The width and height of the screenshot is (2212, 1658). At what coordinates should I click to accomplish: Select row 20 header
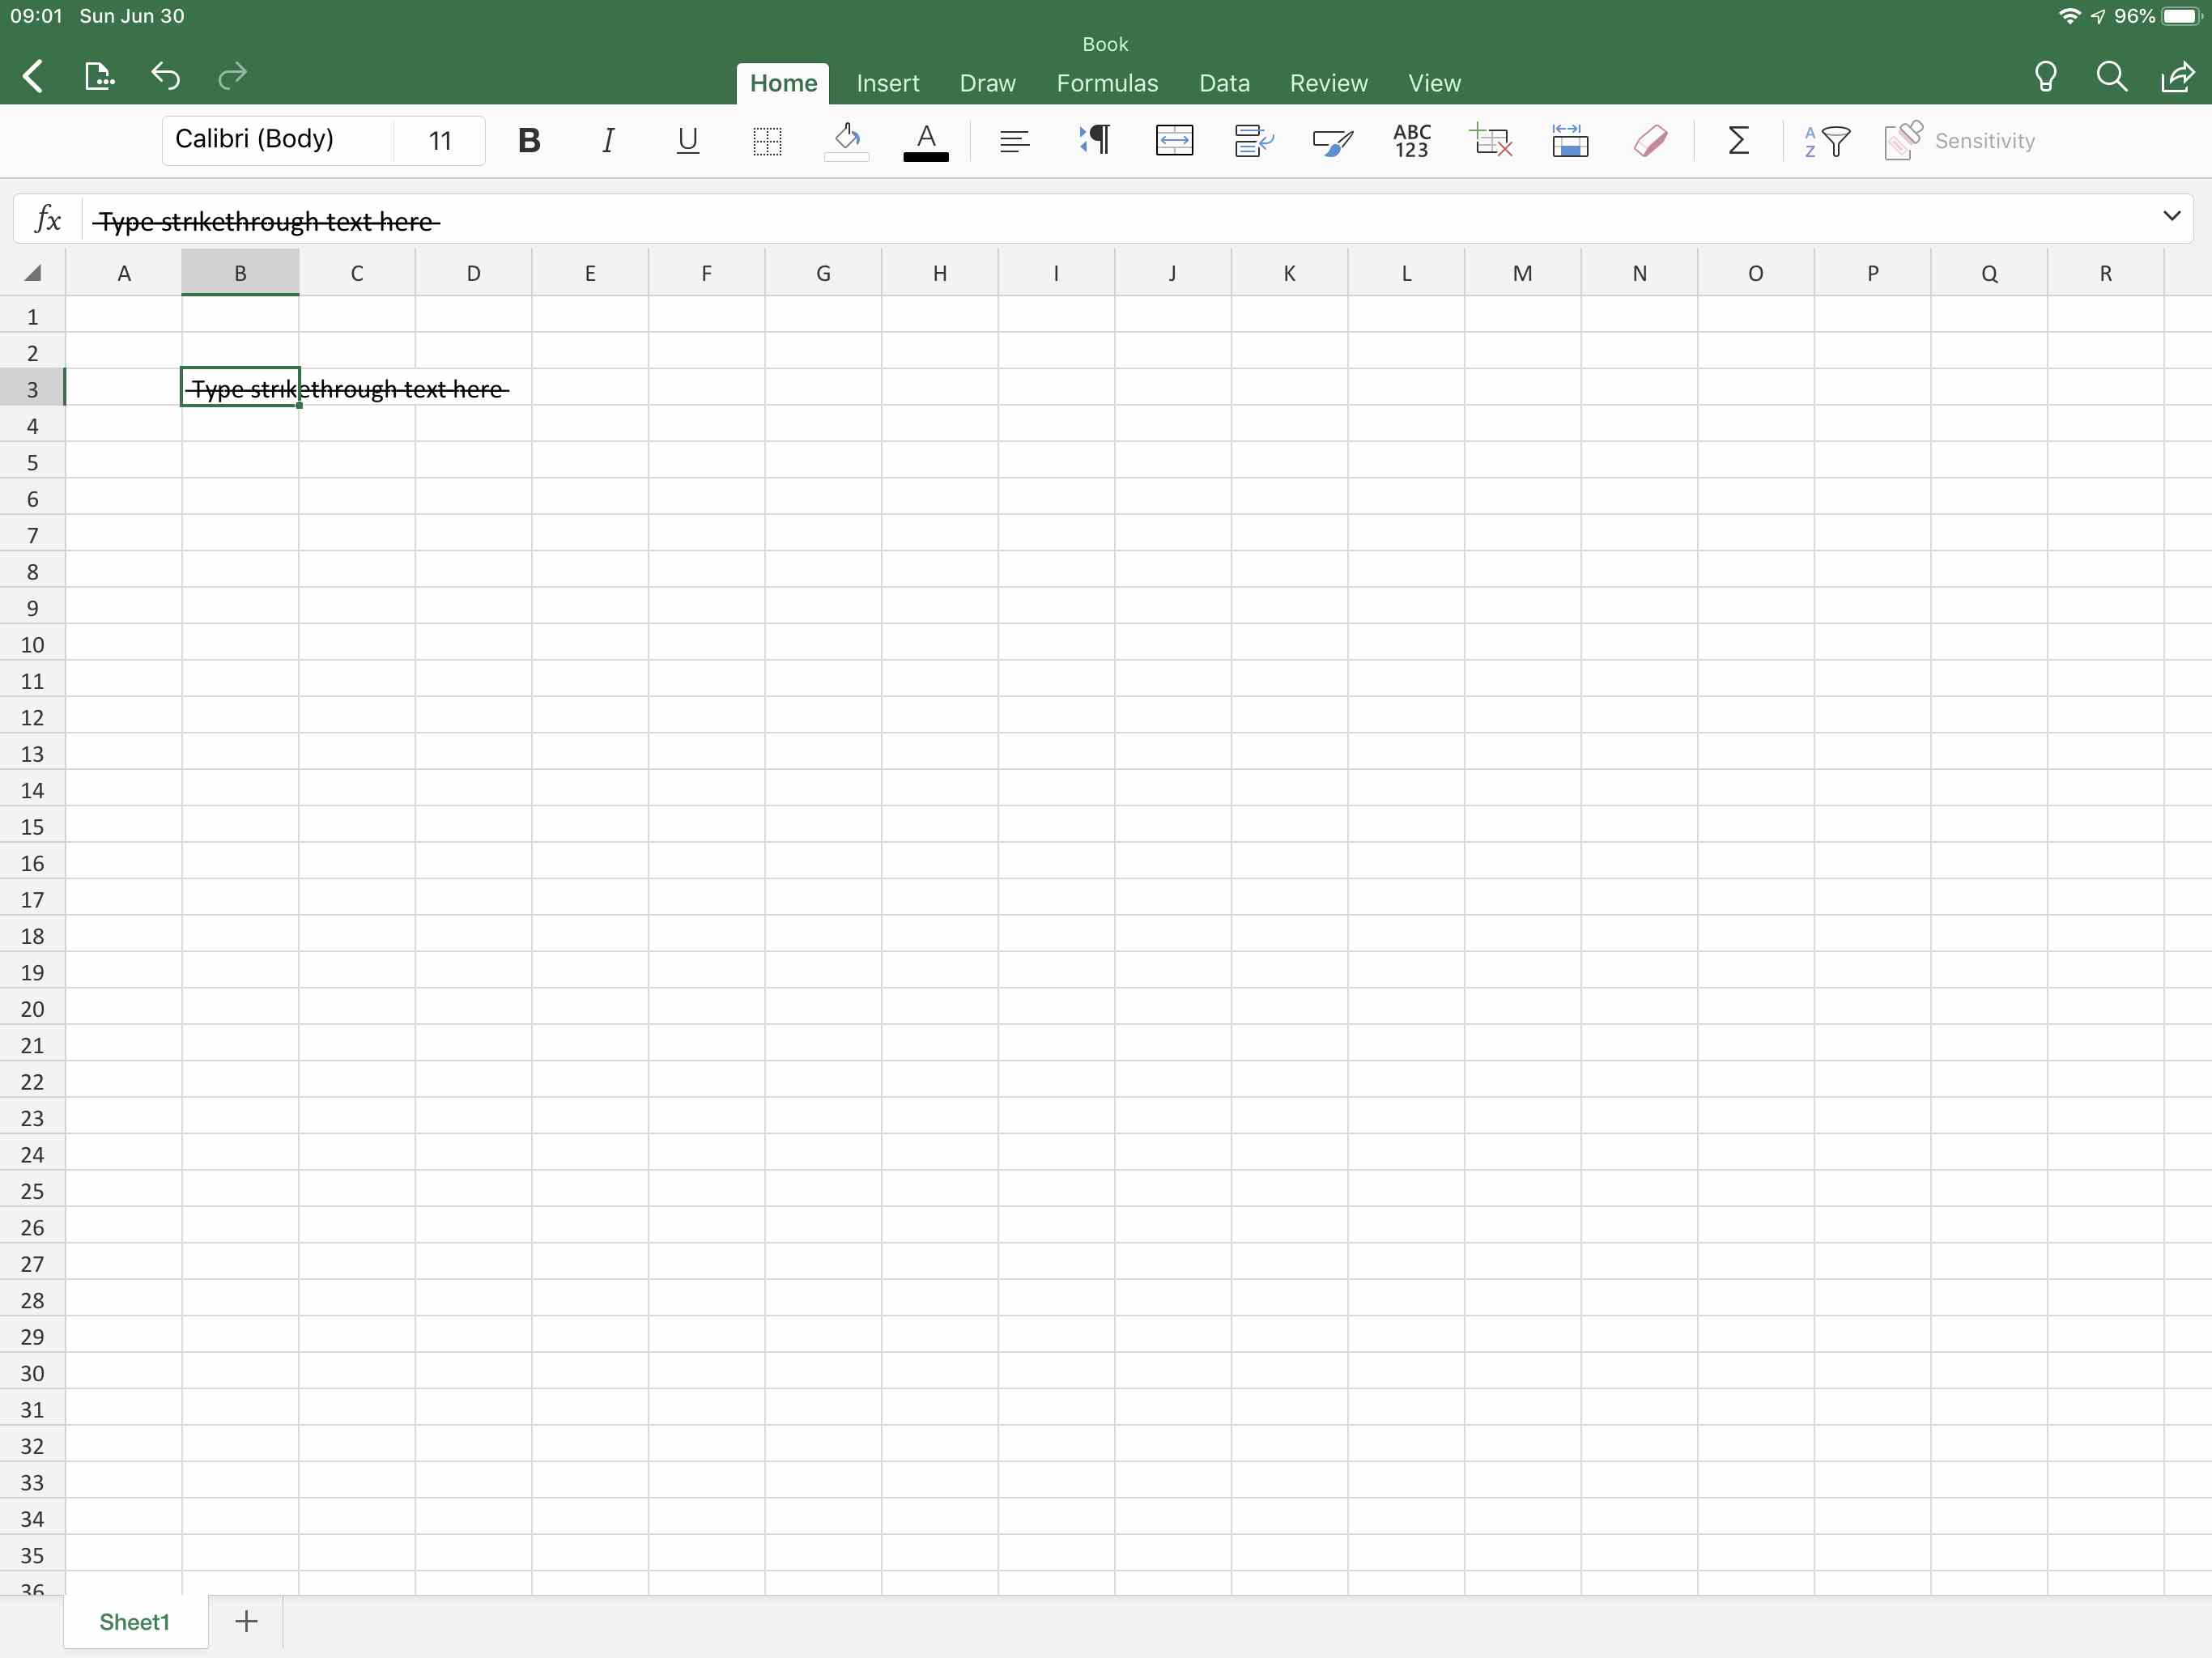click(32, 1008)
